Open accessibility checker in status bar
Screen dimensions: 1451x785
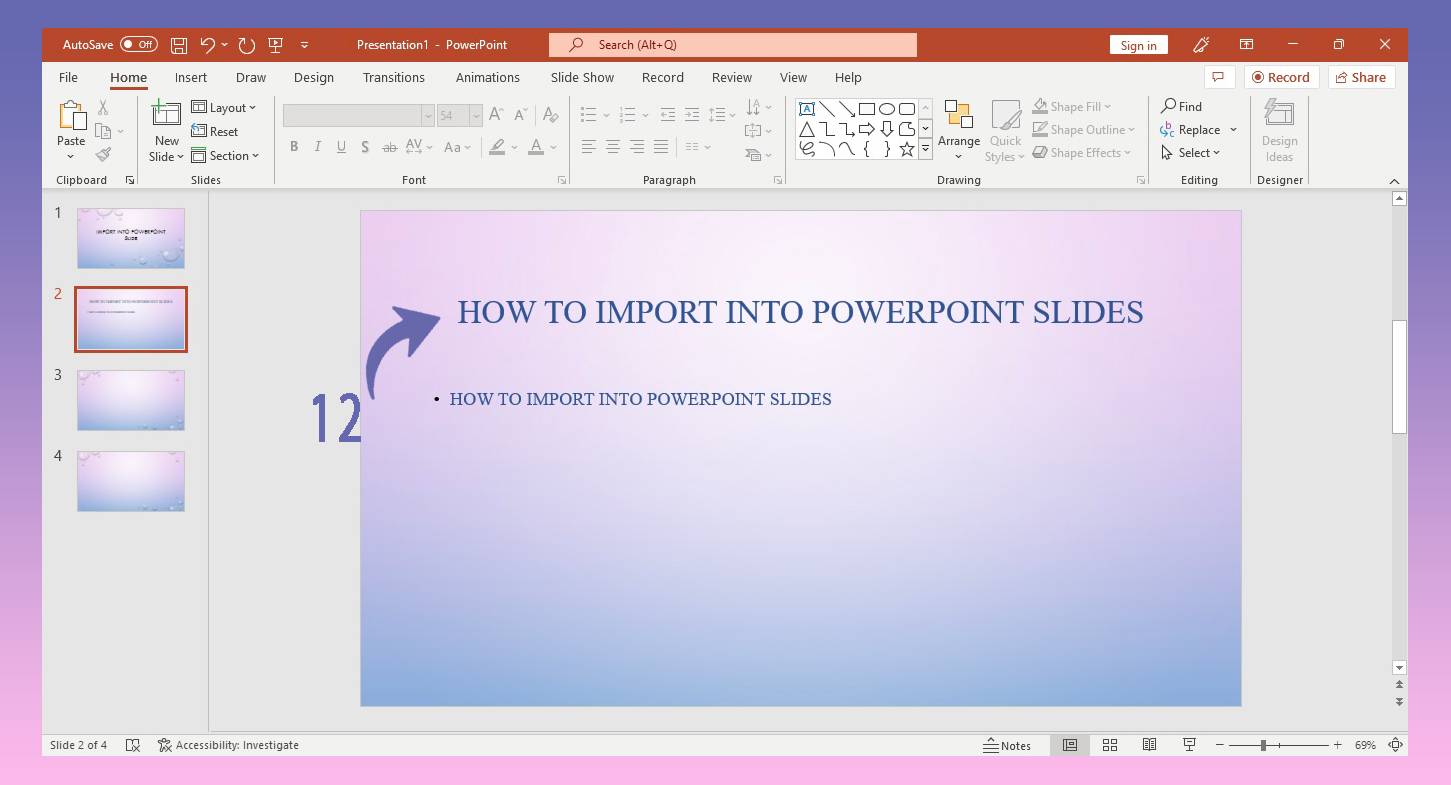coord(228,745)
